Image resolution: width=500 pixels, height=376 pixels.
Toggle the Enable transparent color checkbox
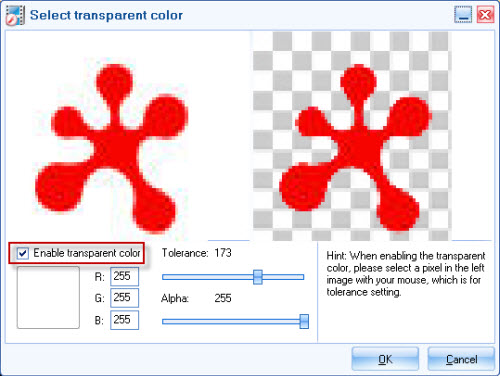23,253
